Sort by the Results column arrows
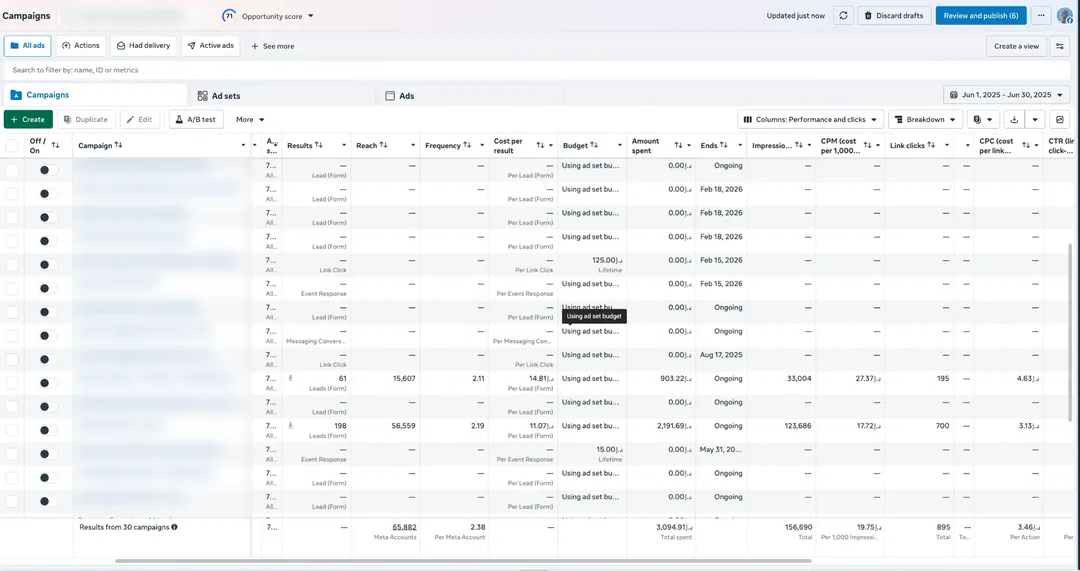The image size is (1080, 571). tap(319, 145)
